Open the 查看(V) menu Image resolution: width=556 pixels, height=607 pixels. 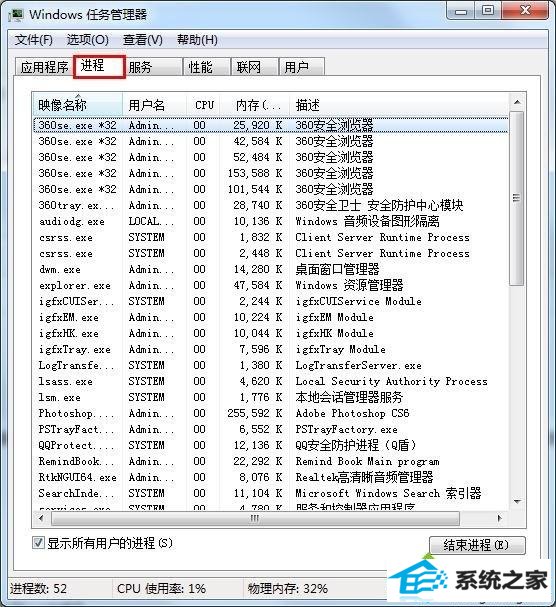142,39
